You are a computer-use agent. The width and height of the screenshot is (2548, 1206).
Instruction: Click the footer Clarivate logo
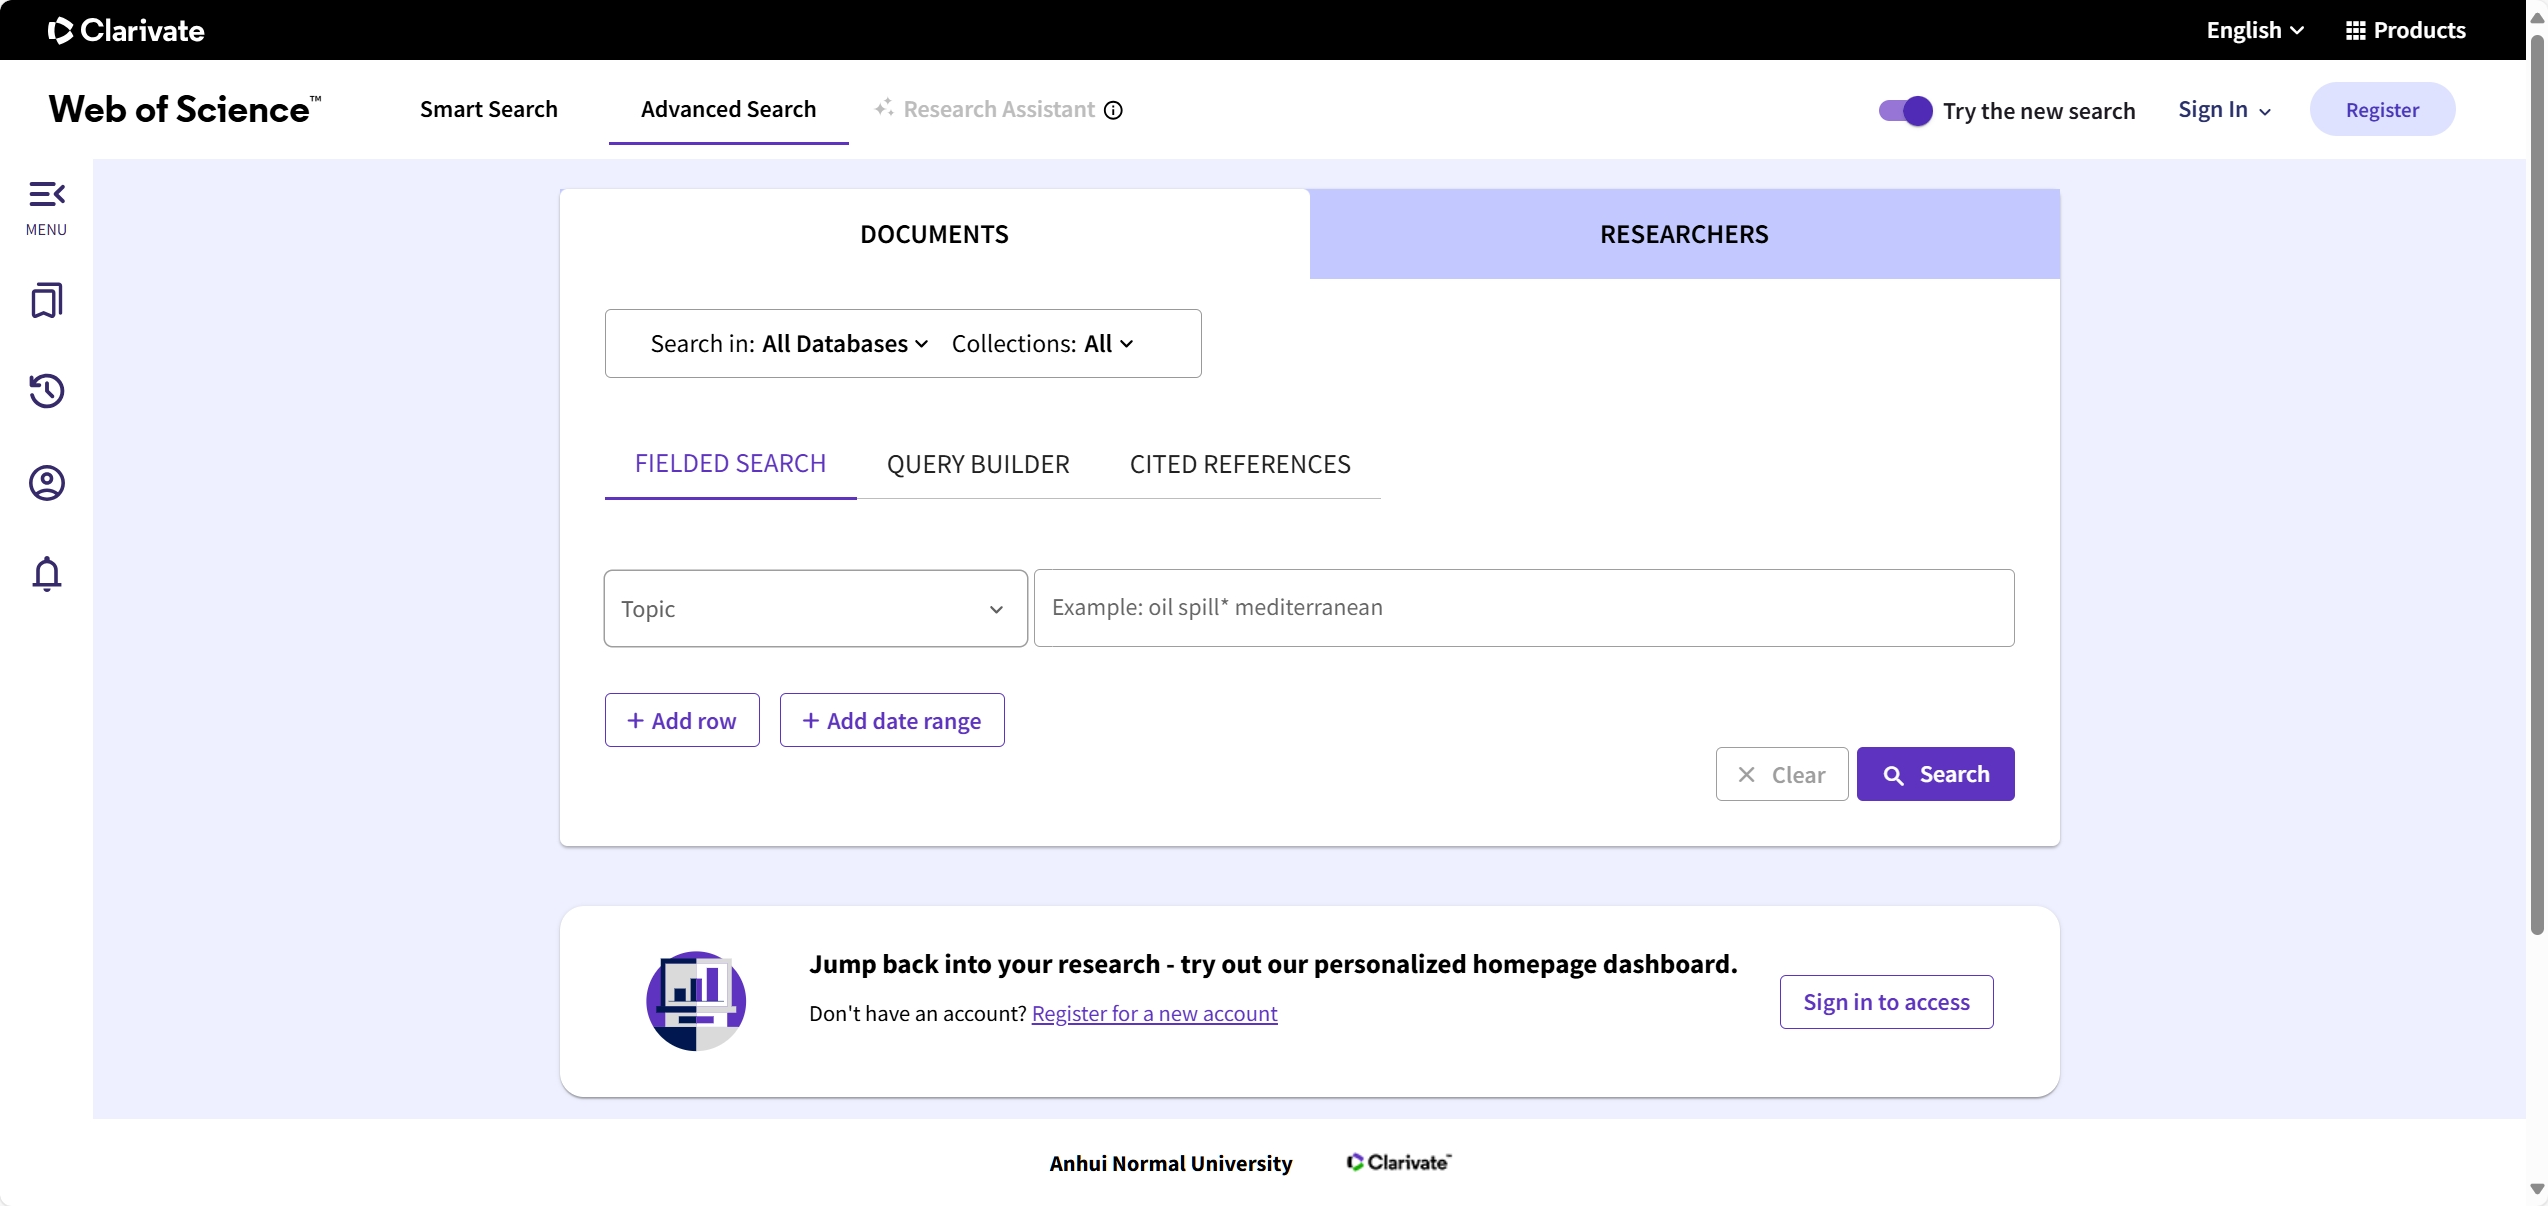(1398, 1162)
